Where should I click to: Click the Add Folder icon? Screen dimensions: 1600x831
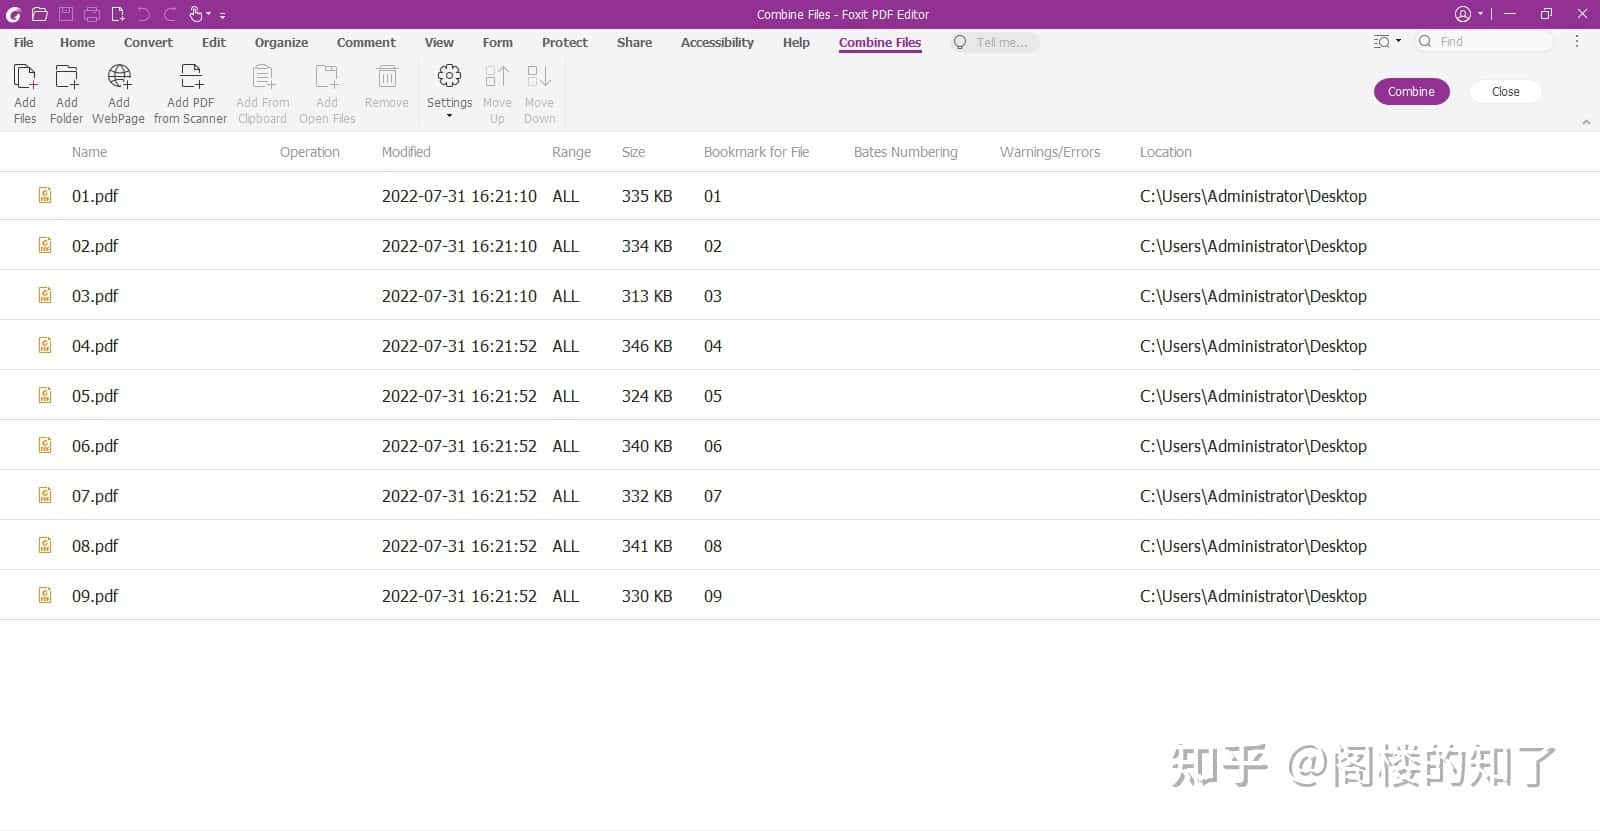(67, 77)
